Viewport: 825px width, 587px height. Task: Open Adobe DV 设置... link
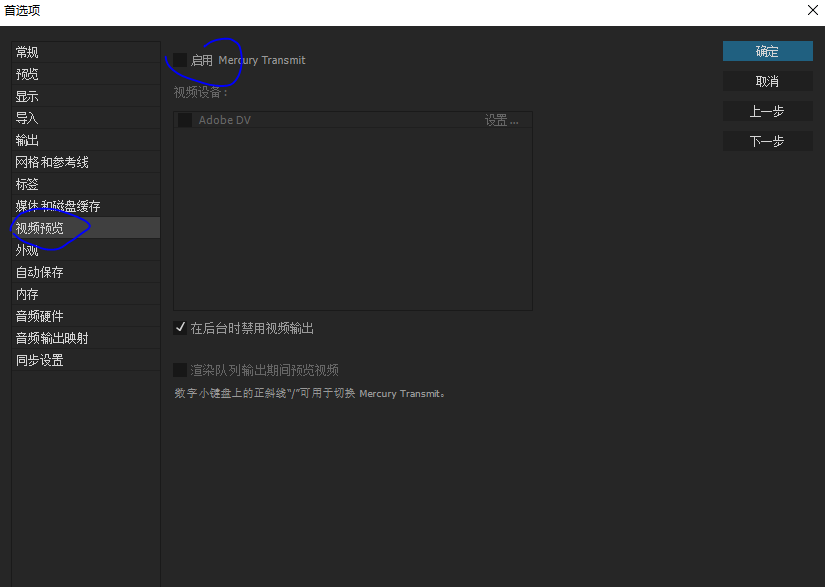[501, 120]
